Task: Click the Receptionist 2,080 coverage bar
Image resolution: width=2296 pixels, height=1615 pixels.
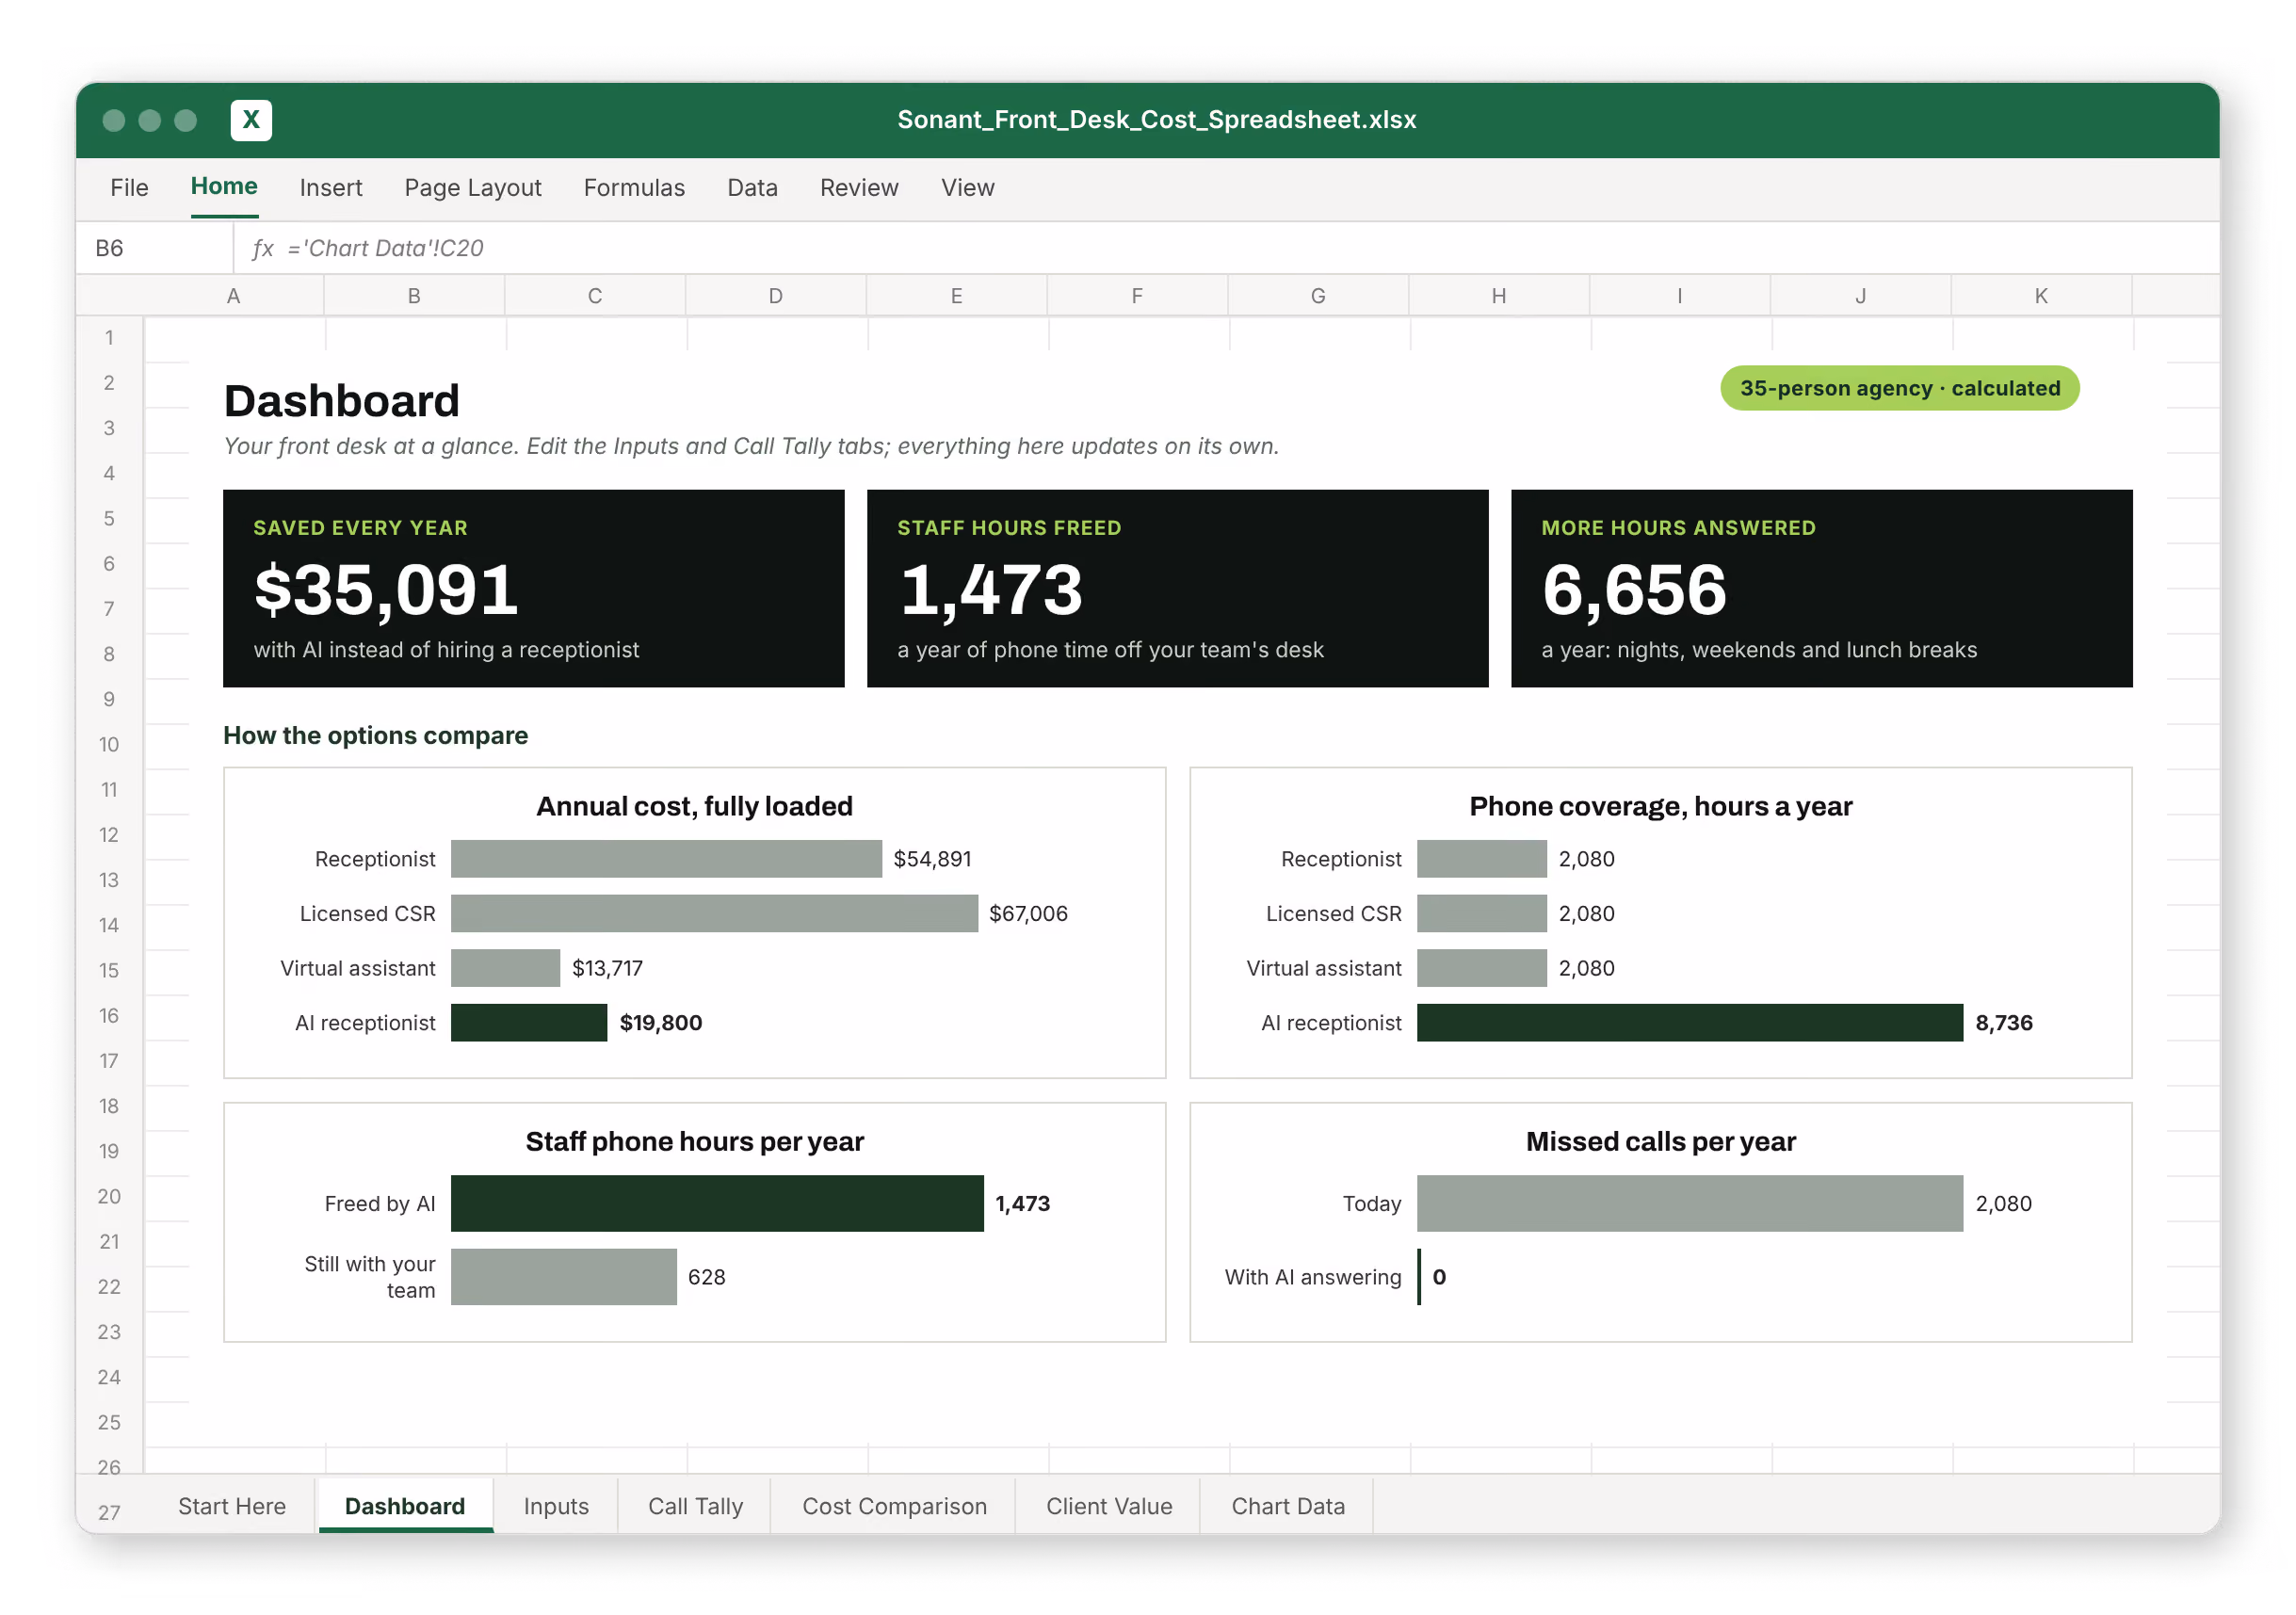Action: (x=1482, y=859)
